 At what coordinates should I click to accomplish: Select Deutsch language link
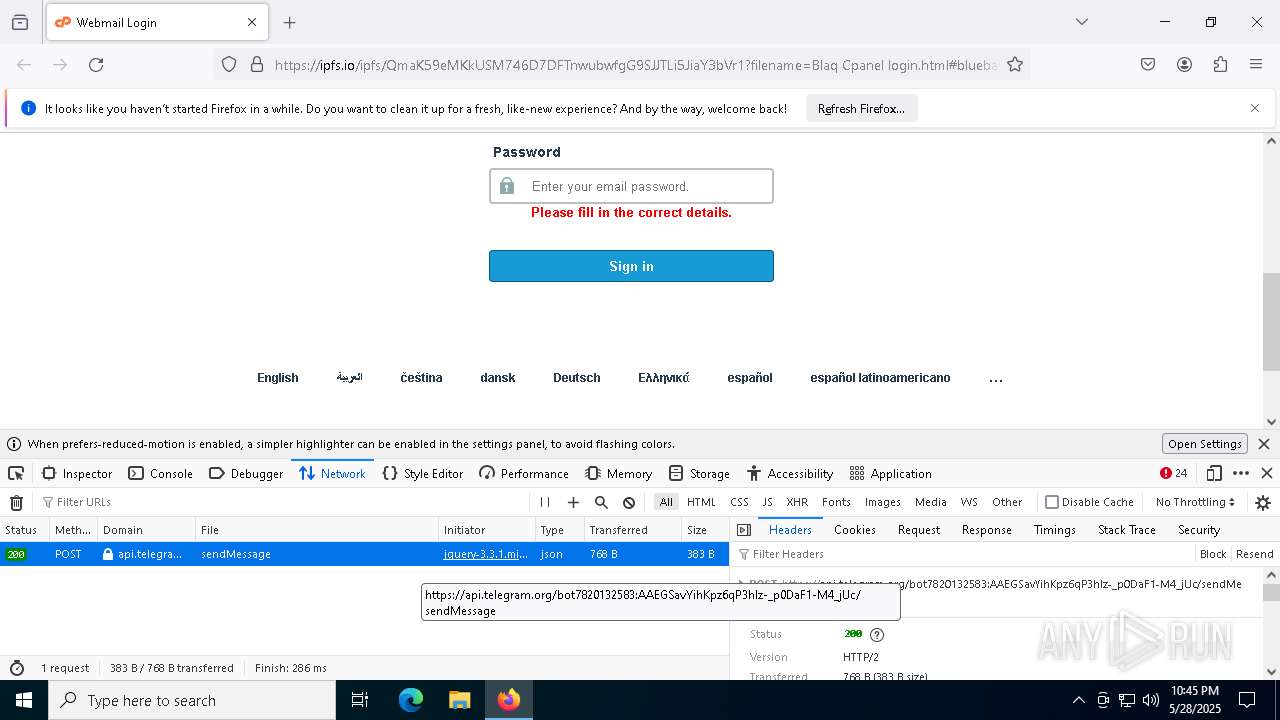click(x=577, y=378)
